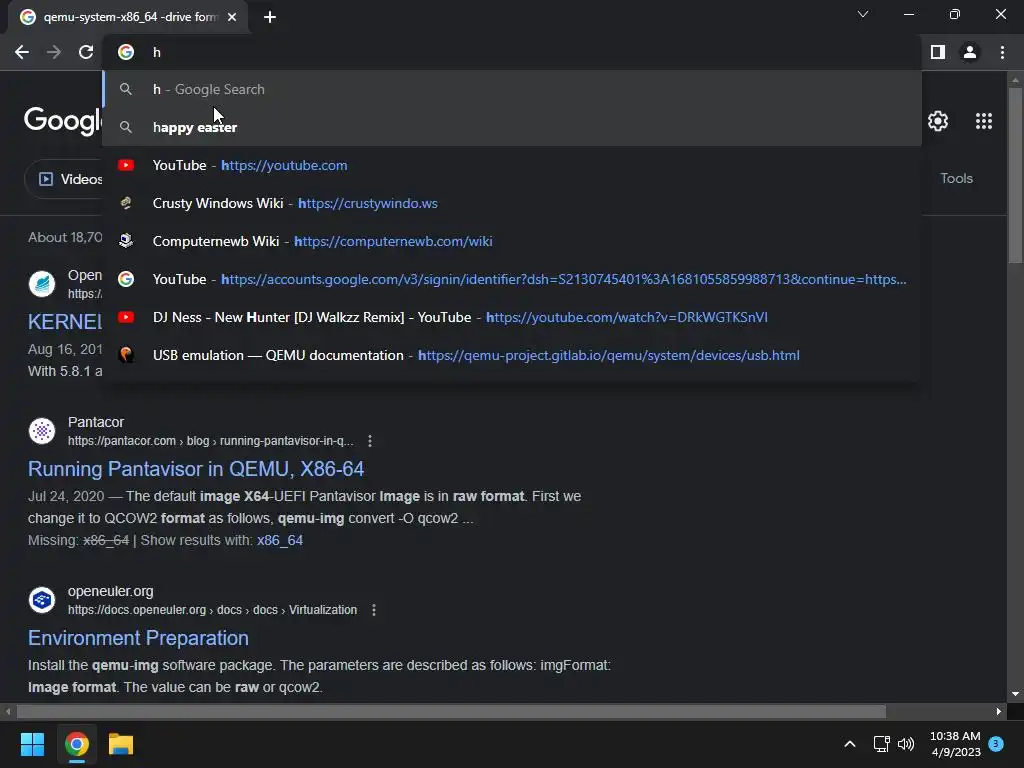1024x768 pixels.
Task: Click the OpenEuler result favicon
Action: 42,284
